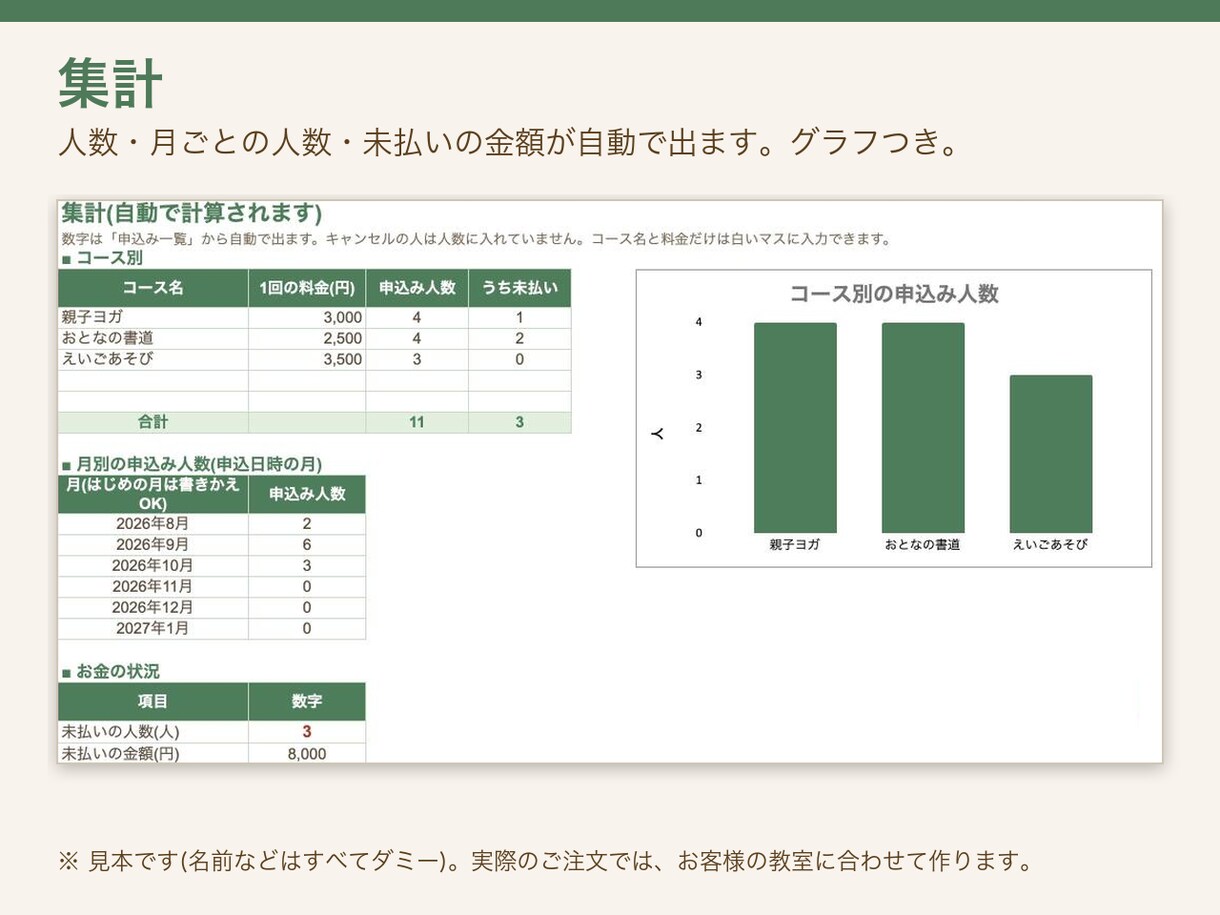Click the えいごあそび bar in the chart
Screen dimensions: 1220x915
coord(1051,454)
